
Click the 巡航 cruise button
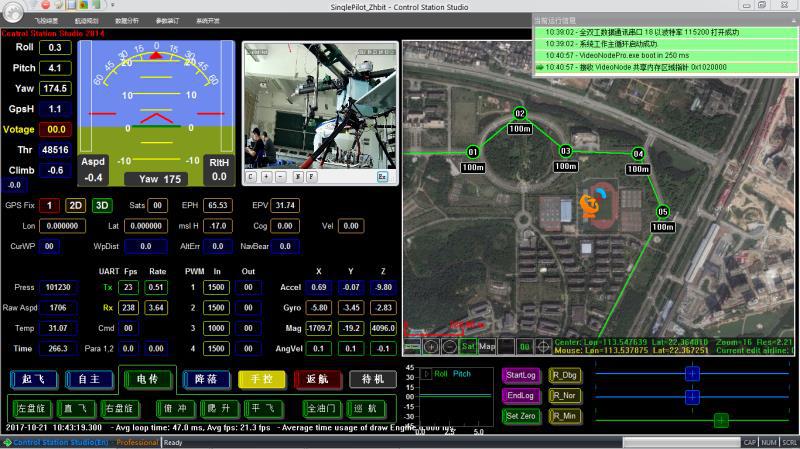[365, 408]
